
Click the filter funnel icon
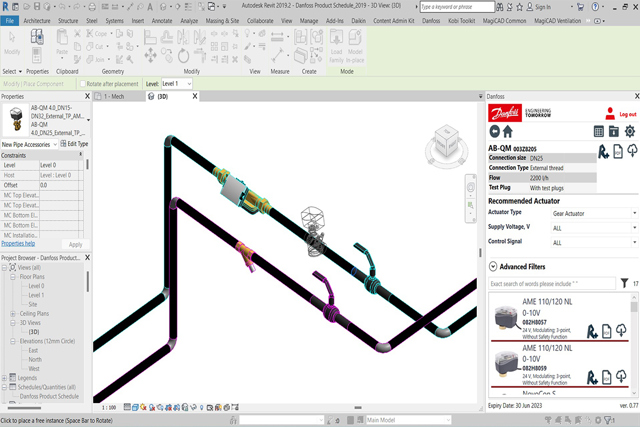pos(624,284)
